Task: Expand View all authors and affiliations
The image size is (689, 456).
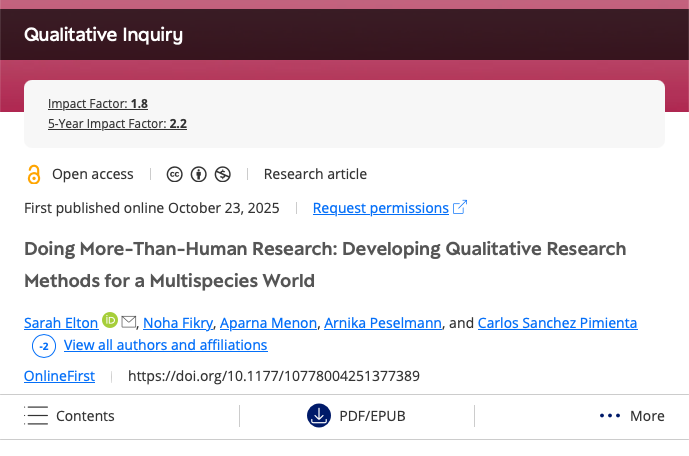Action: click(166, 345)
